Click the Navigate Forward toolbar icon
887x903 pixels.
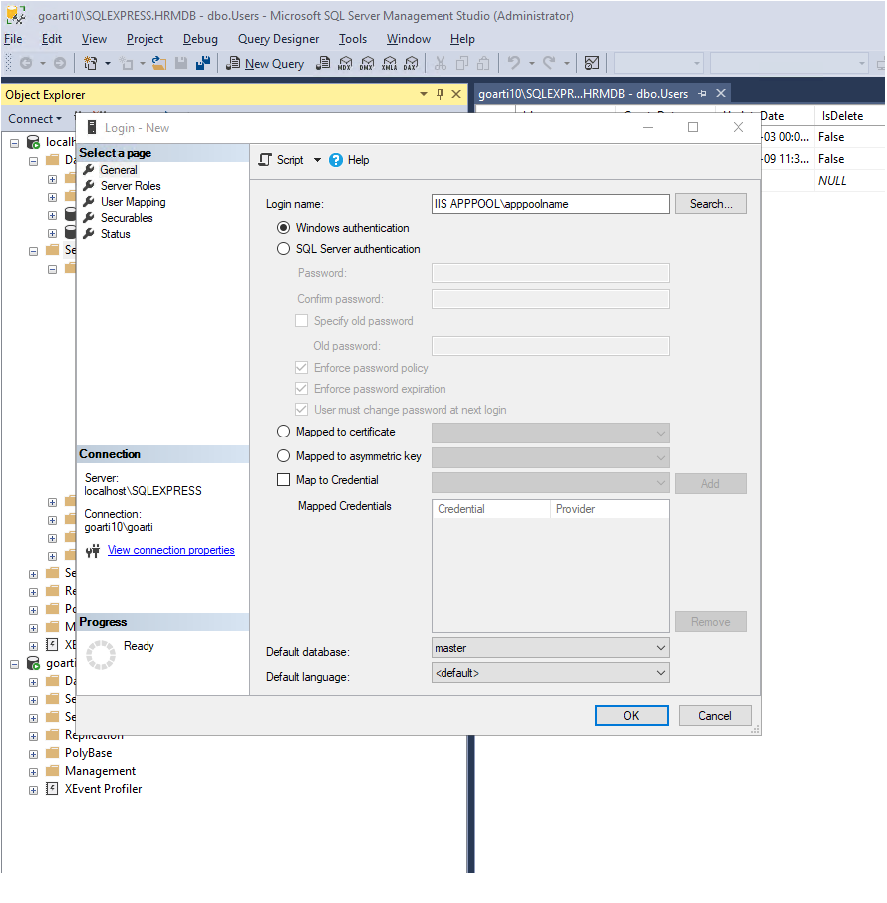click(x=59, y=63)
